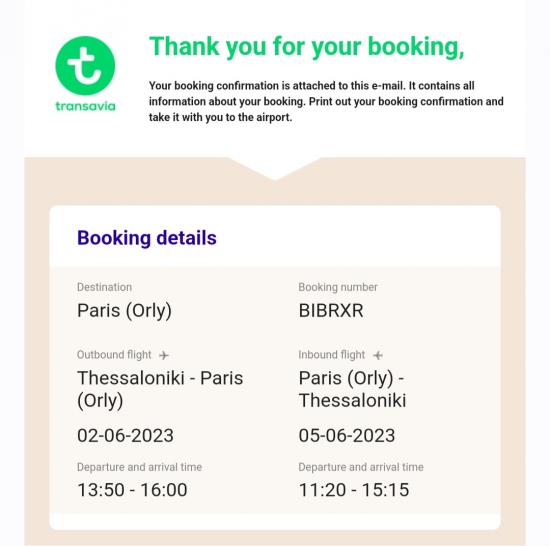
Task: Select destination value Paris (Orly)
Action: click(124, 311)
